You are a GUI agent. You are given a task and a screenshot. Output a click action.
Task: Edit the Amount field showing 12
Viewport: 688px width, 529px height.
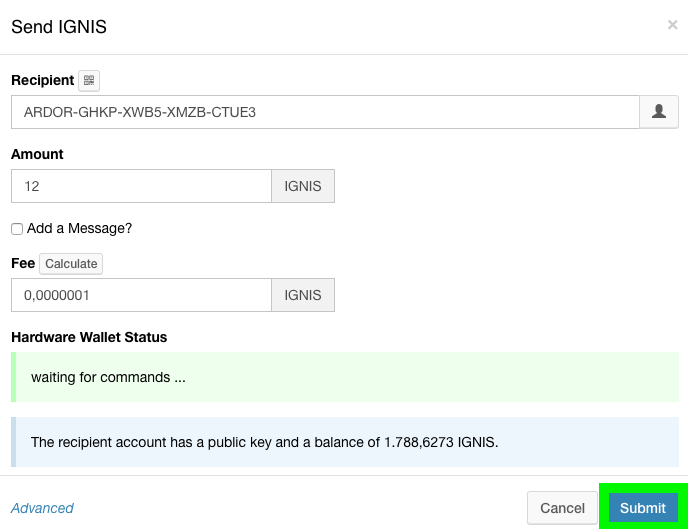(x=141, y=186)
